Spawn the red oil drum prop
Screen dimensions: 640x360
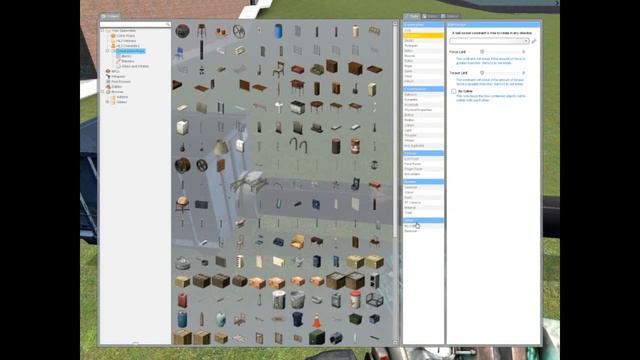355,146
